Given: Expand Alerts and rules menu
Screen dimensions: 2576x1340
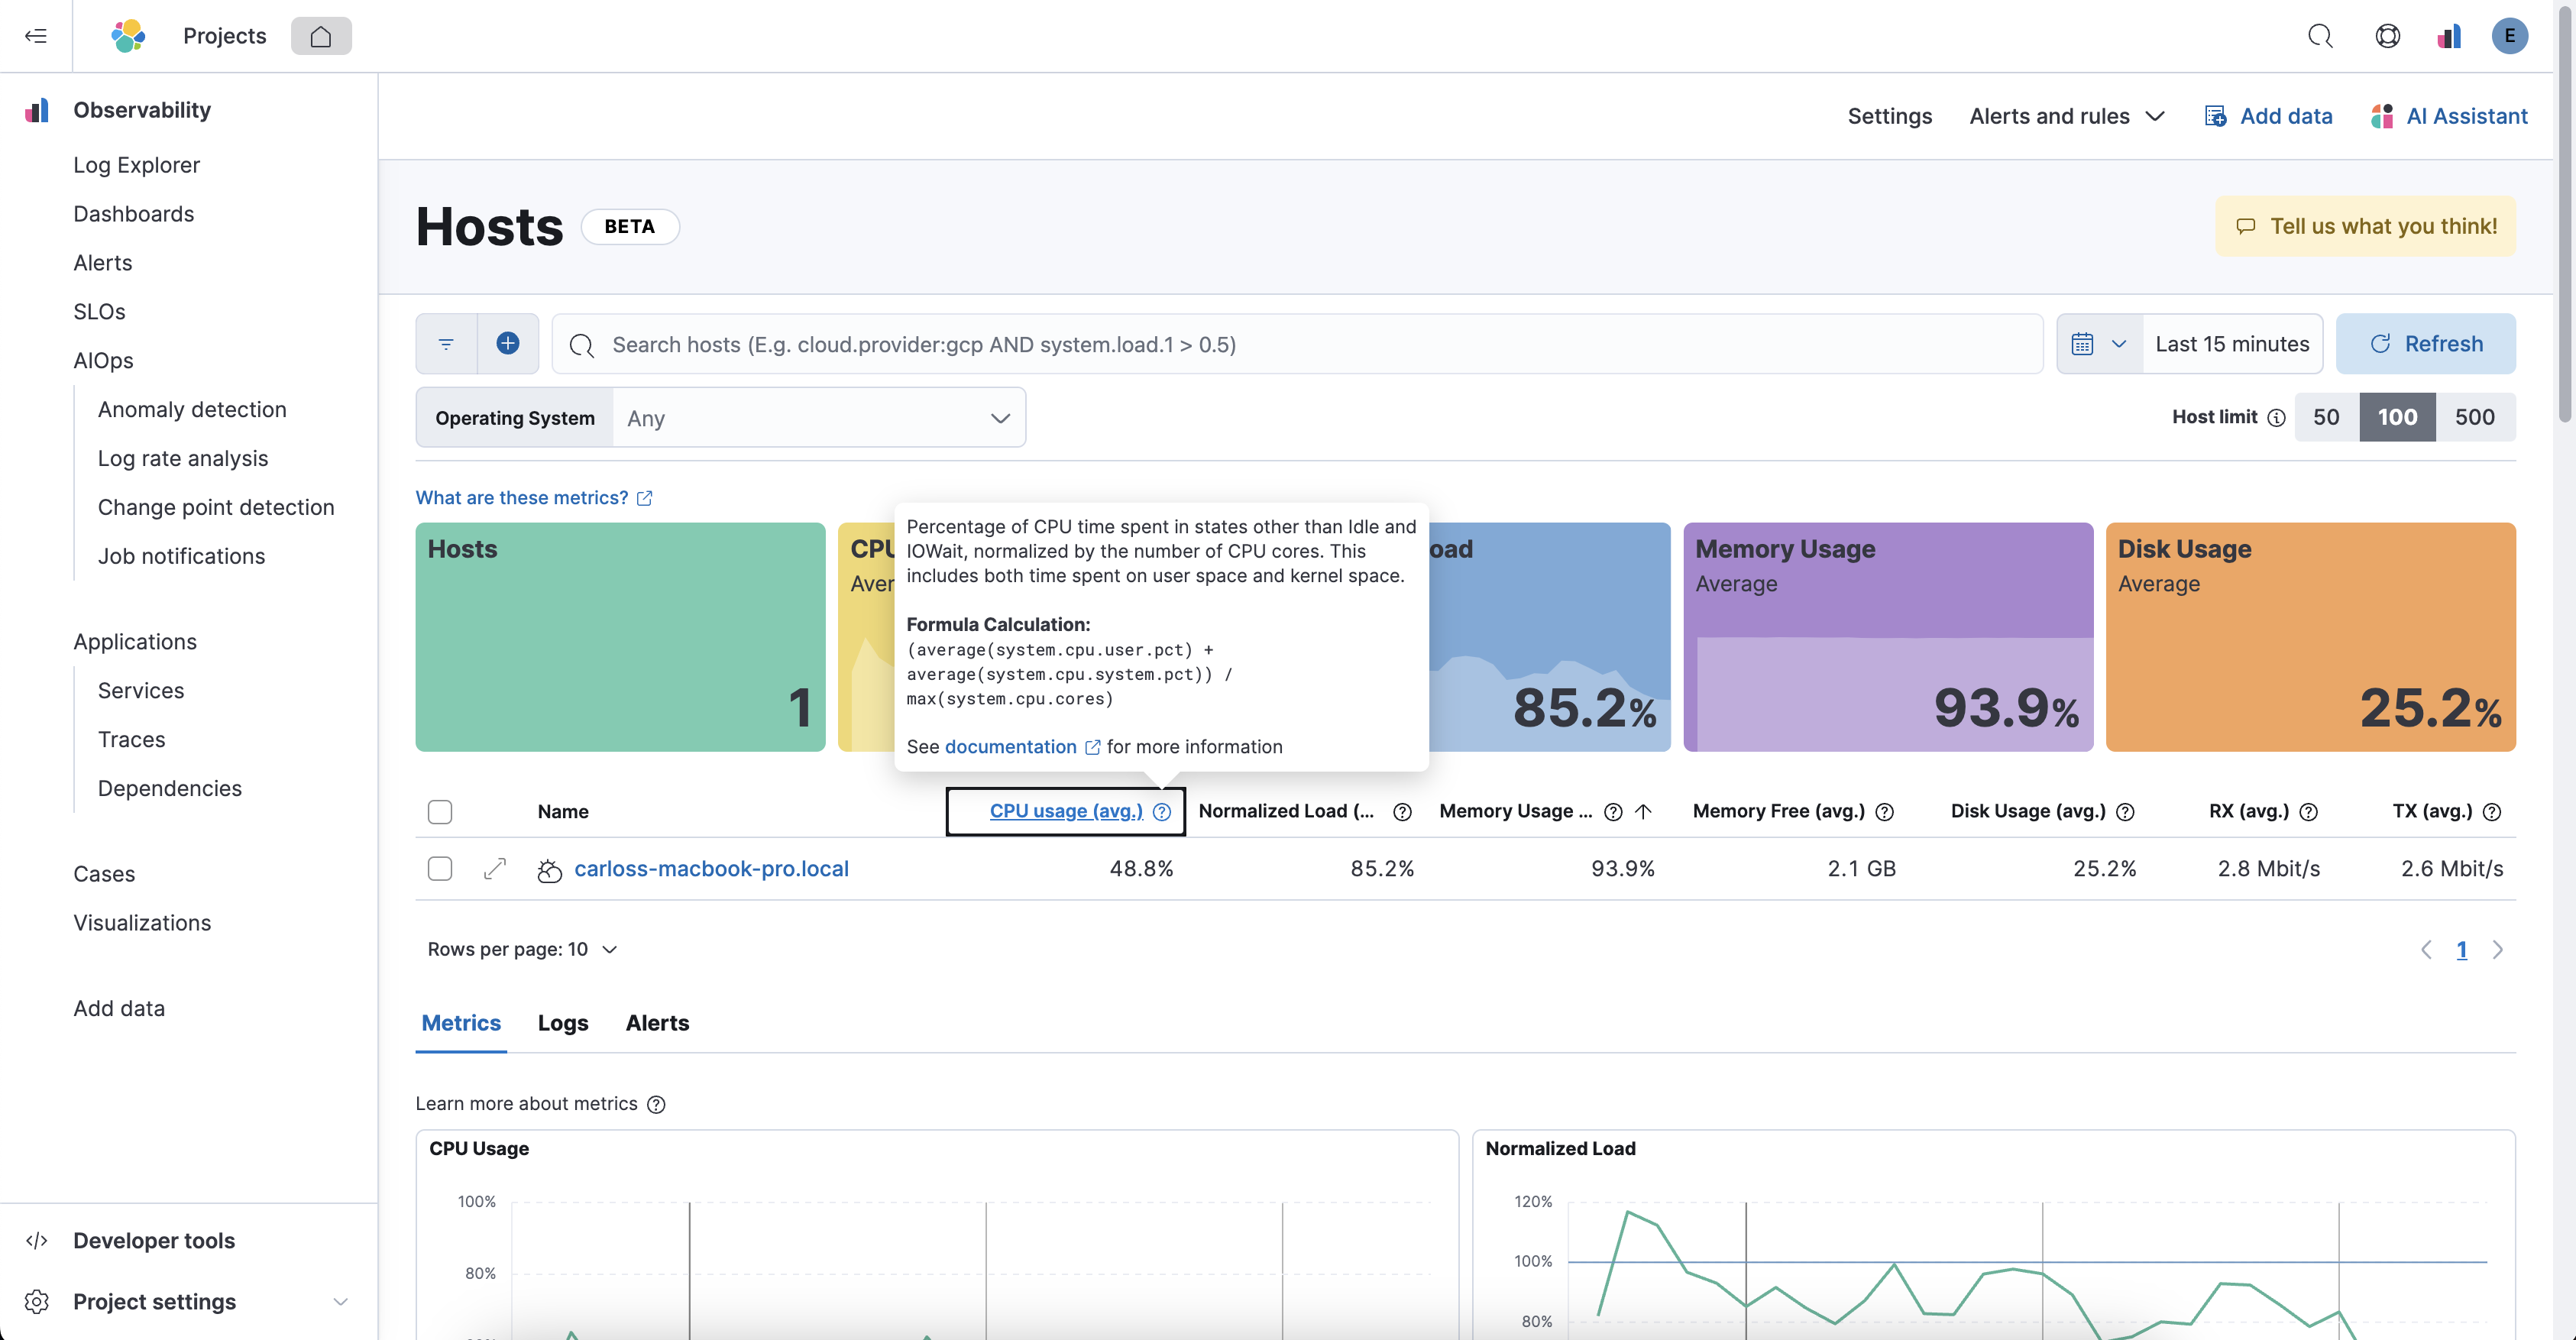Looking at the screenshot, I should pyautogui.click(x=2067, y=116).
